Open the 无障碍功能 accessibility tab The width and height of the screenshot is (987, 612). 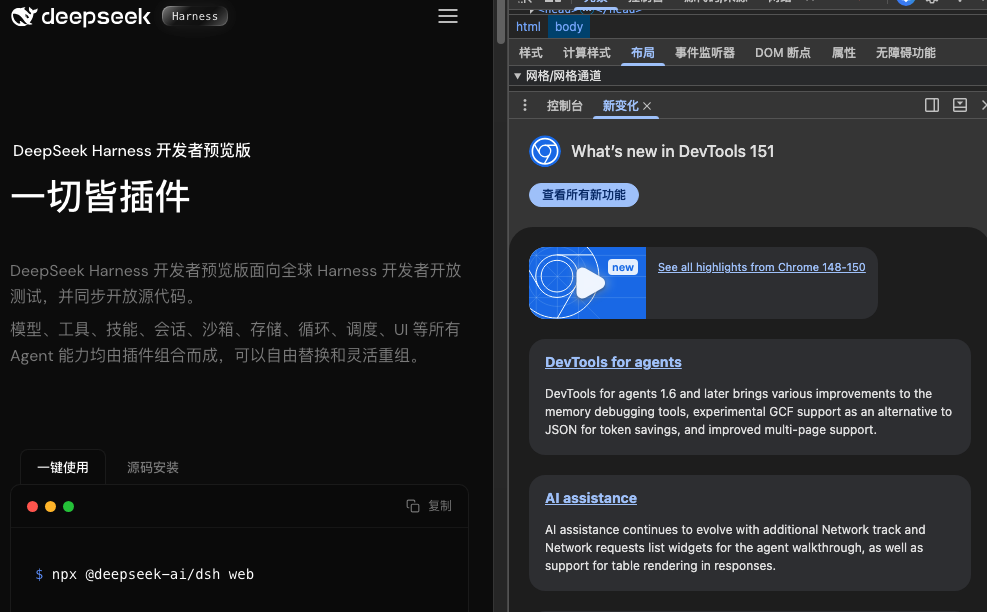[x=906, y=53]
